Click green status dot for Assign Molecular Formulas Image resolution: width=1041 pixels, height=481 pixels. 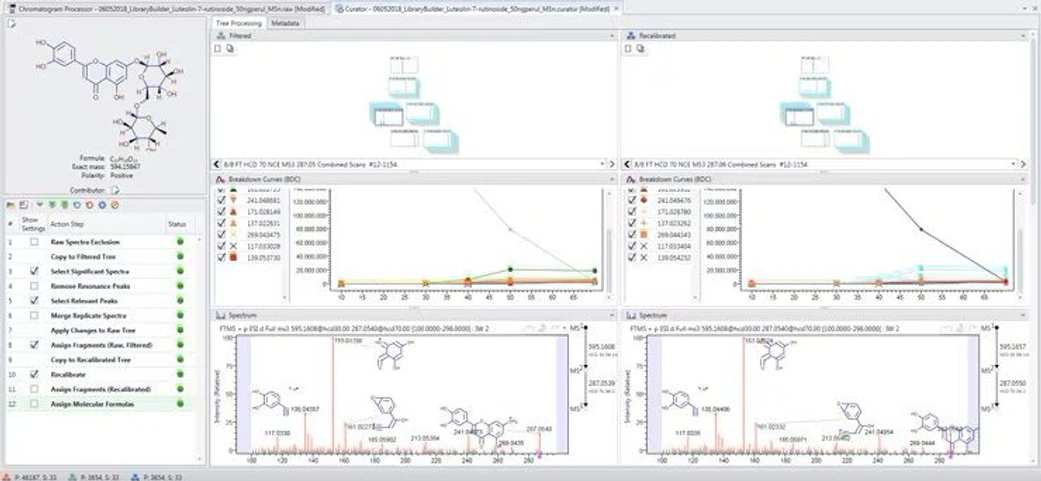(x=179, y=403)
